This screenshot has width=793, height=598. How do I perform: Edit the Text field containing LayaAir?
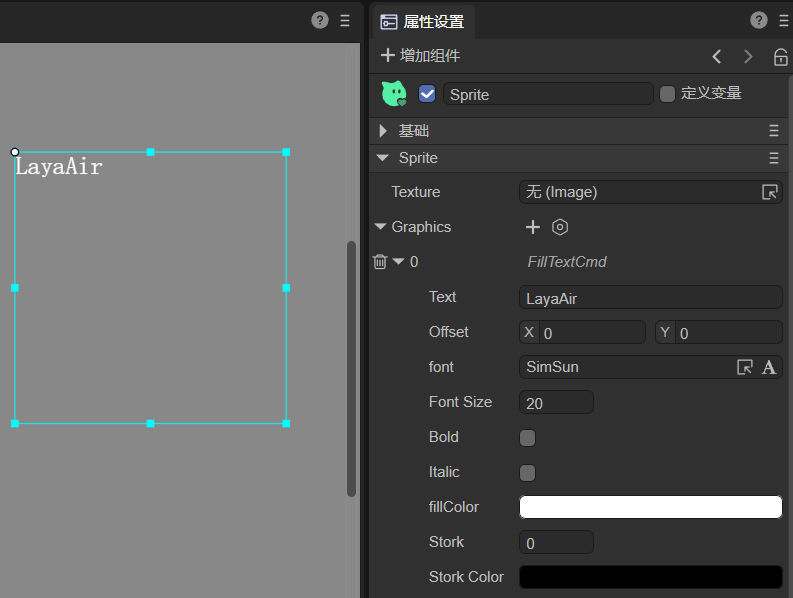651,297
